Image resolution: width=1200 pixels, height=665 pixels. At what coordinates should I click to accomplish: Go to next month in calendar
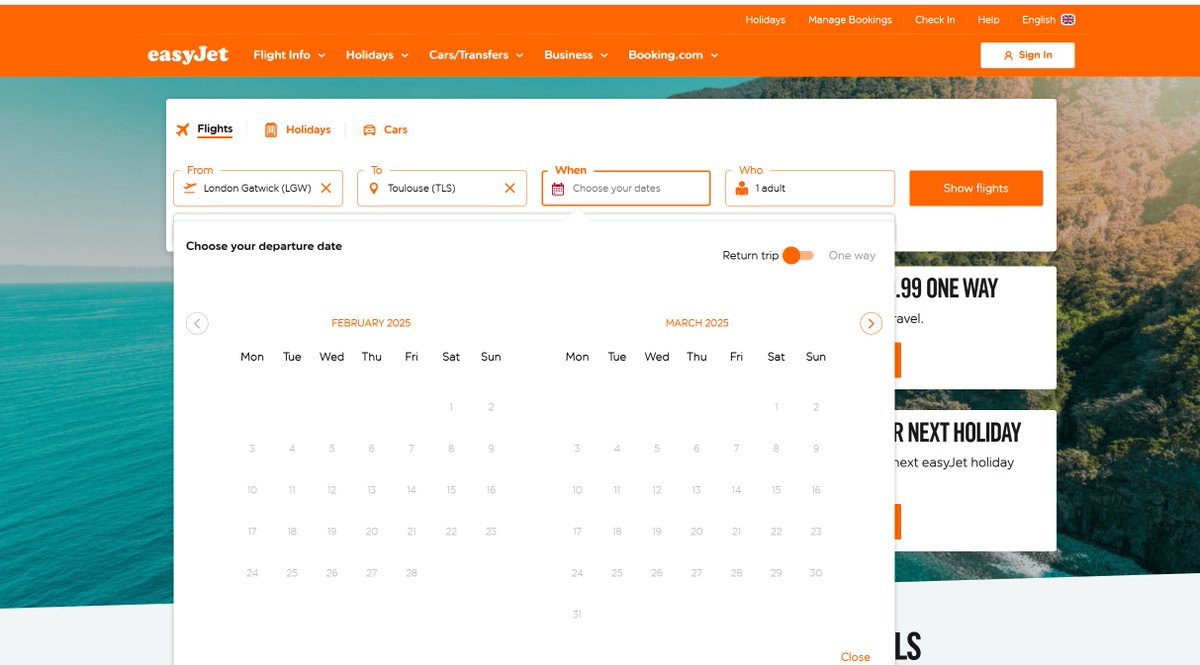click(871, 323)
